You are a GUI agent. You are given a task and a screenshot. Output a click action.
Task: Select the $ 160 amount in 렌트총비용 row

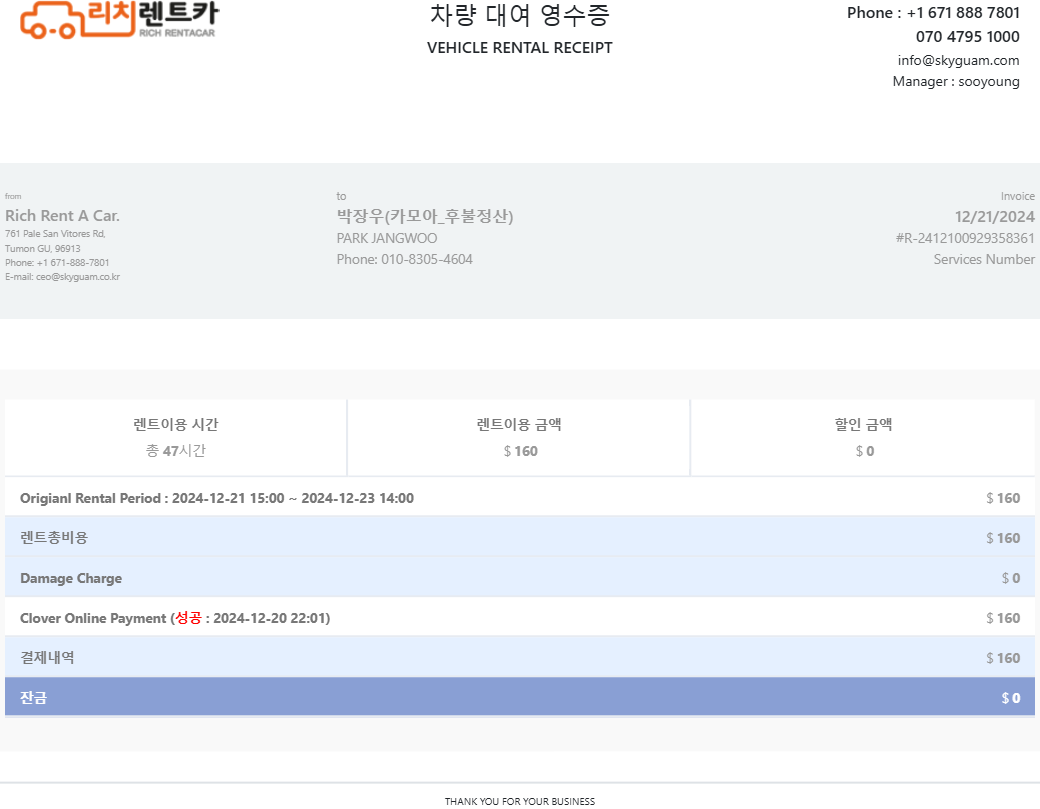pyautogui.click(x=1003, y=538)
